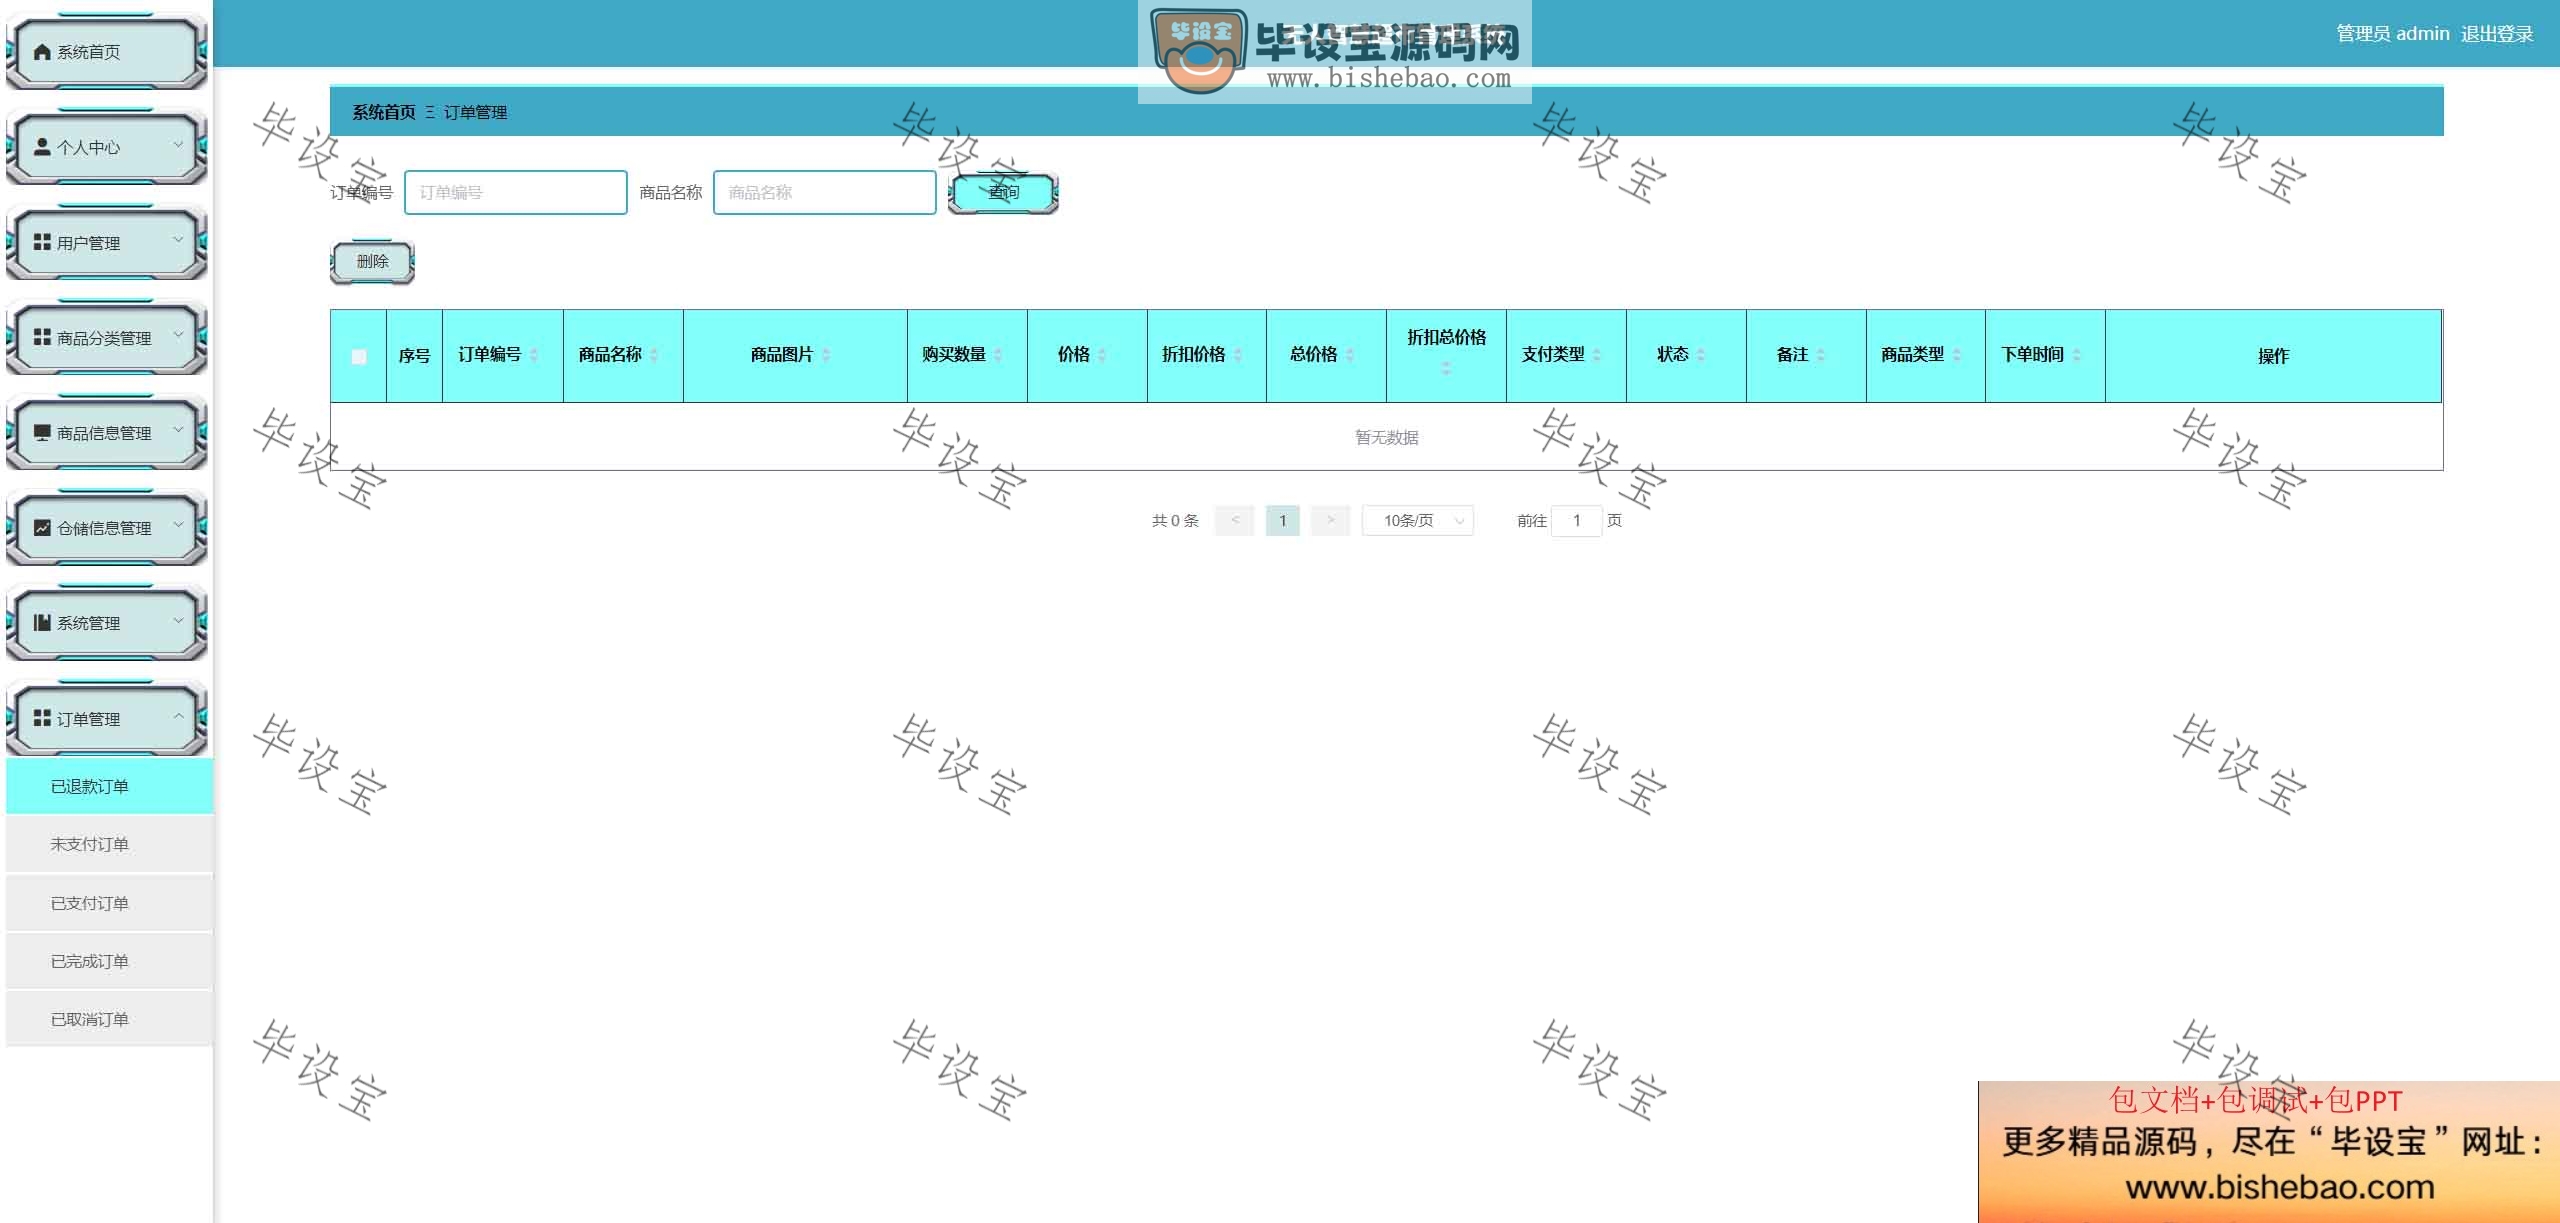Go to next page arrow
Viewport: 2560px width, 1223px height.
tap(1330, 520)
